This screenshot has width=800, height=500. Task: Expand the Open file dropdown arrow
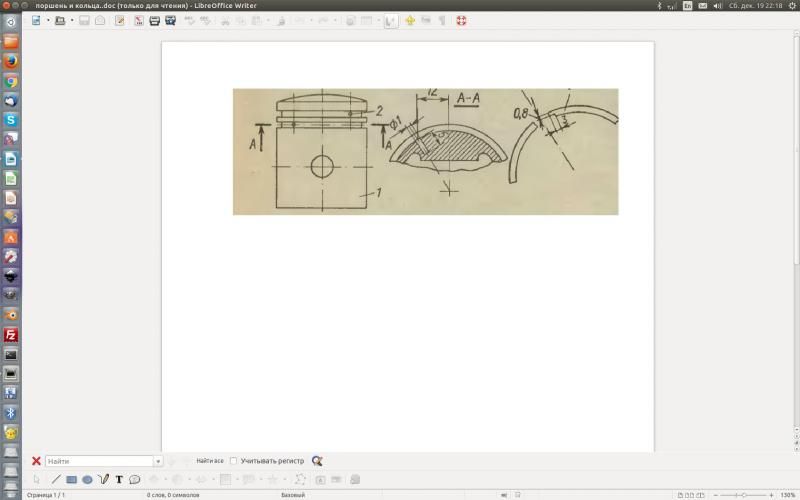point(72,20)
